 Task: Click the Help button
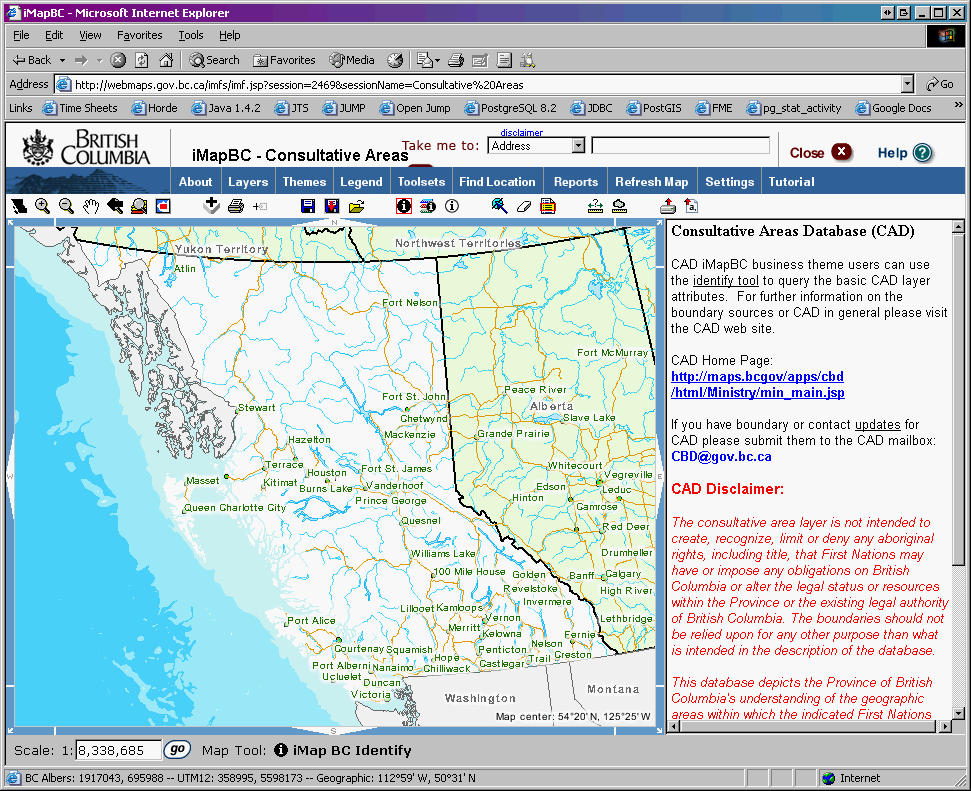coord(905,152)
